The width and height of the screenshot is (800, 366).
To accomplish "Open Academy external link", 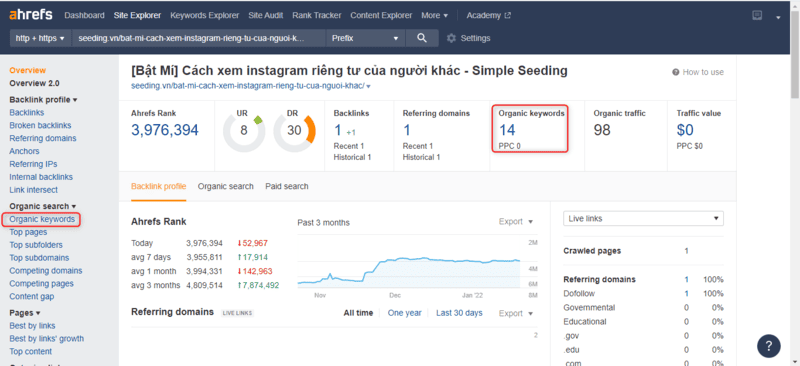I will click(x=488, y=15).
